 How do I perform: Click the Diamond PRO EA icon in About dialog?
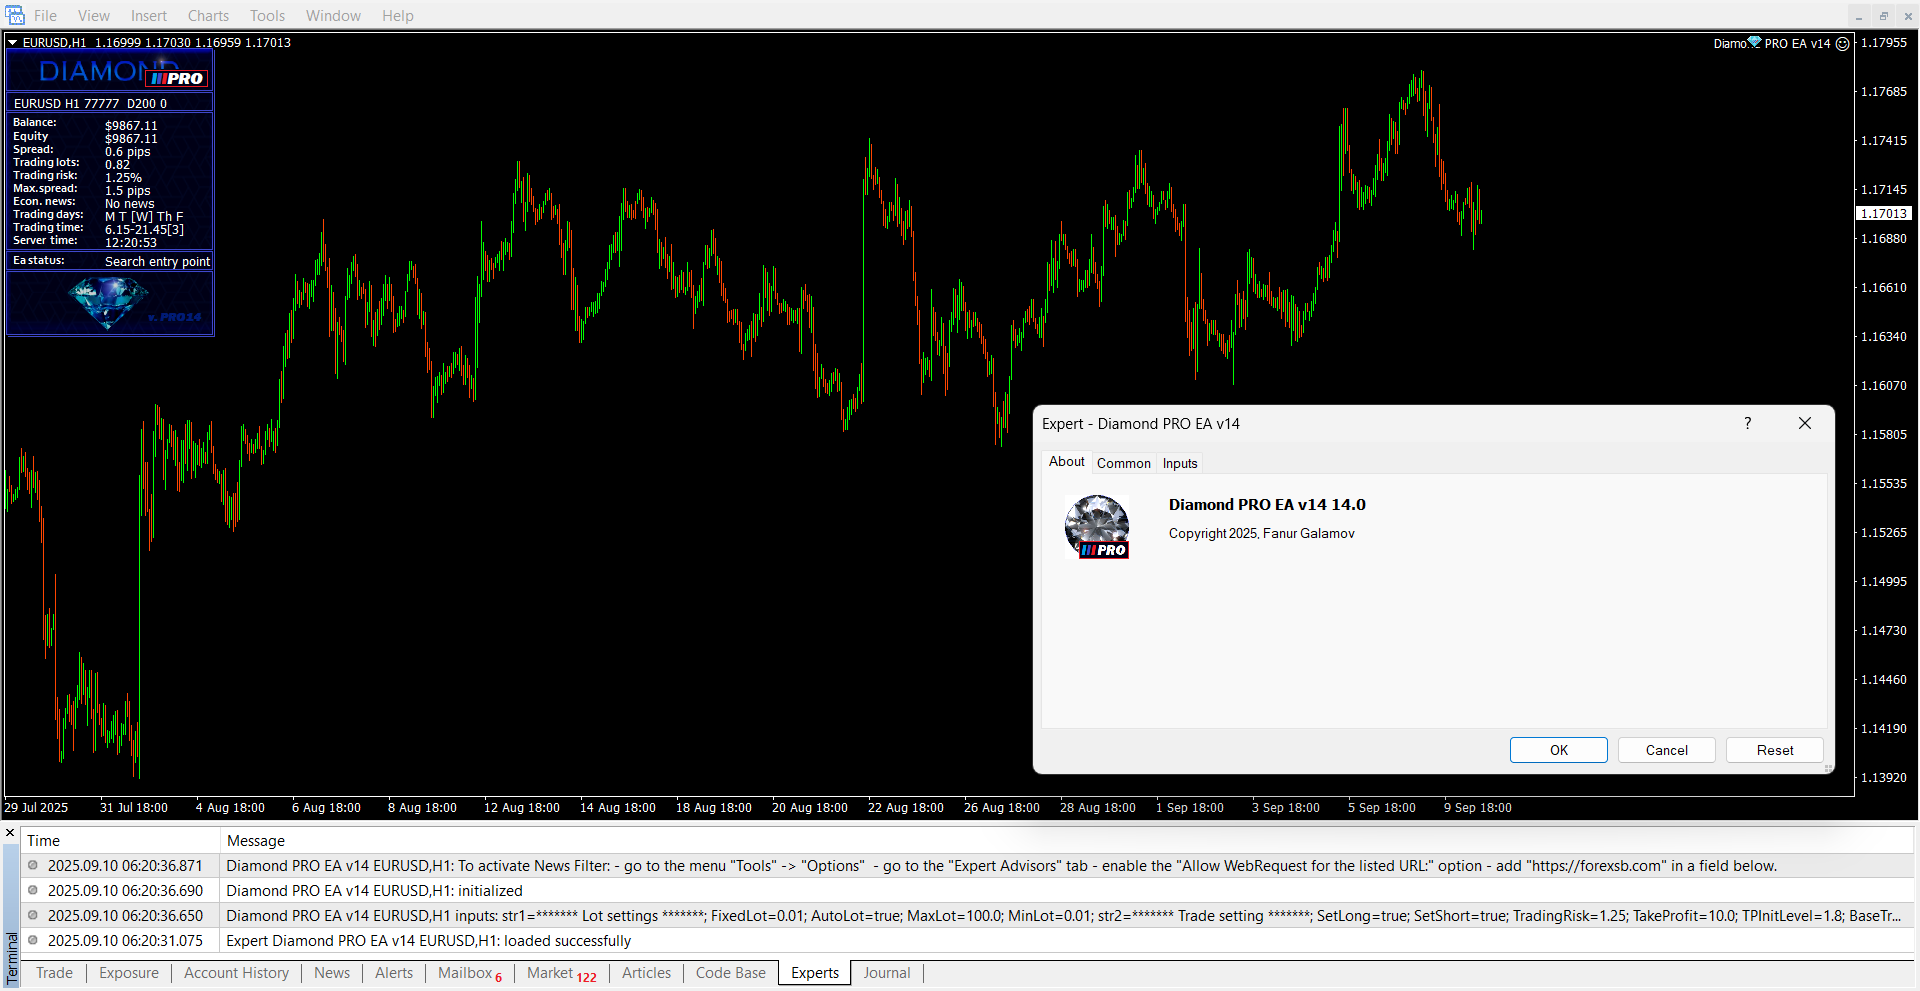[x=1097, y=527]
